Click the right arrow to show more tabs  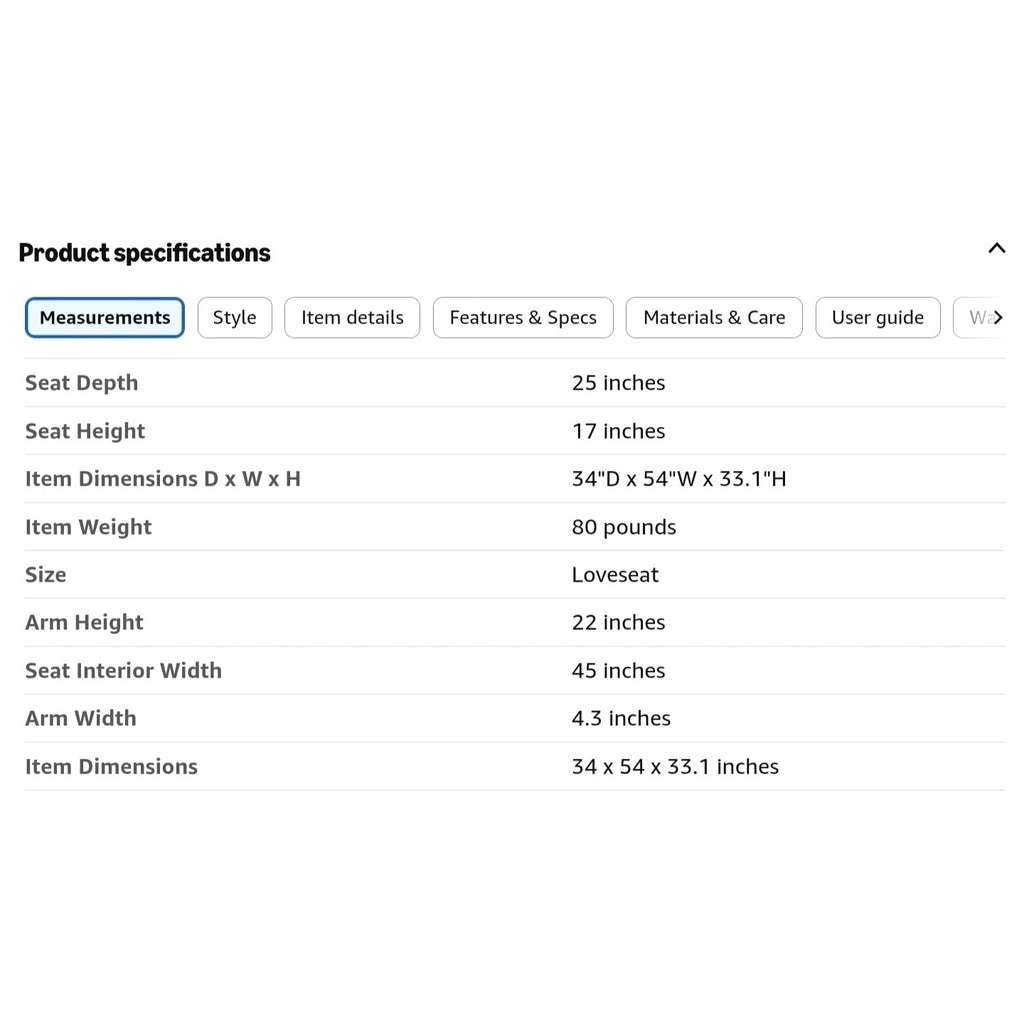tap(998, 317)
